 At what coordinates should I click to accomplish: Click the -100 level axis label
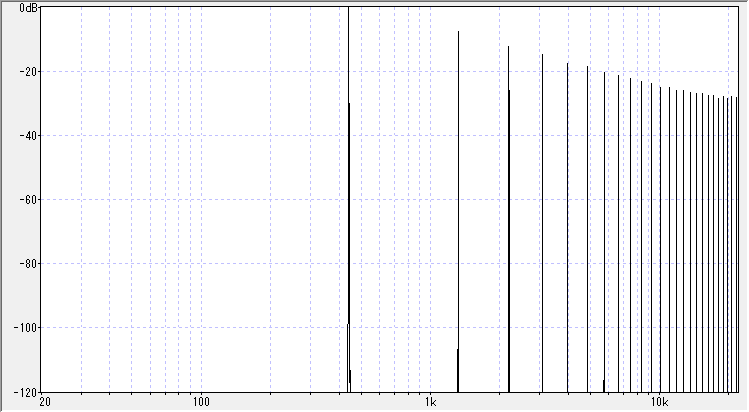(25, 327)
